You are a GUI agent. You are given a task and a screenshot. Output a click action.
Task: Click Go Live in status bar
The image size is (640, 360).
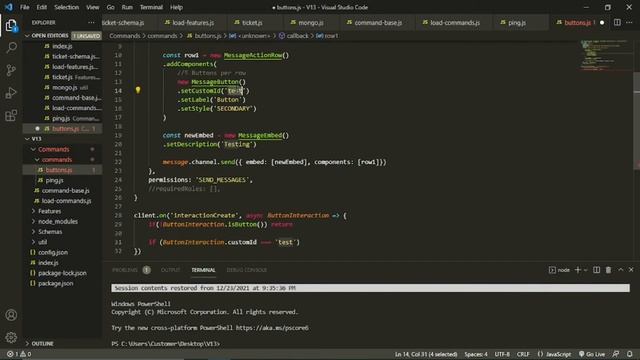(592, 354)
